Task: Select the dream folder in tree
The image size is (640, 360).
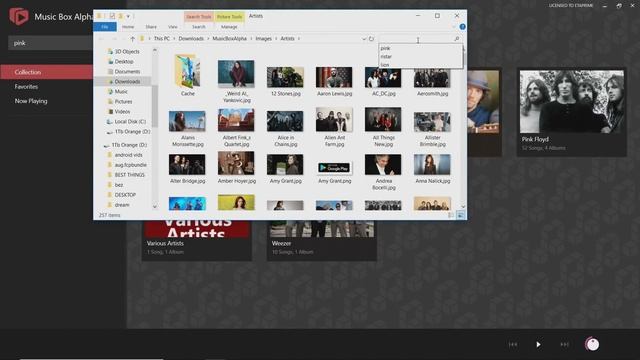Action: pos(122,205)
